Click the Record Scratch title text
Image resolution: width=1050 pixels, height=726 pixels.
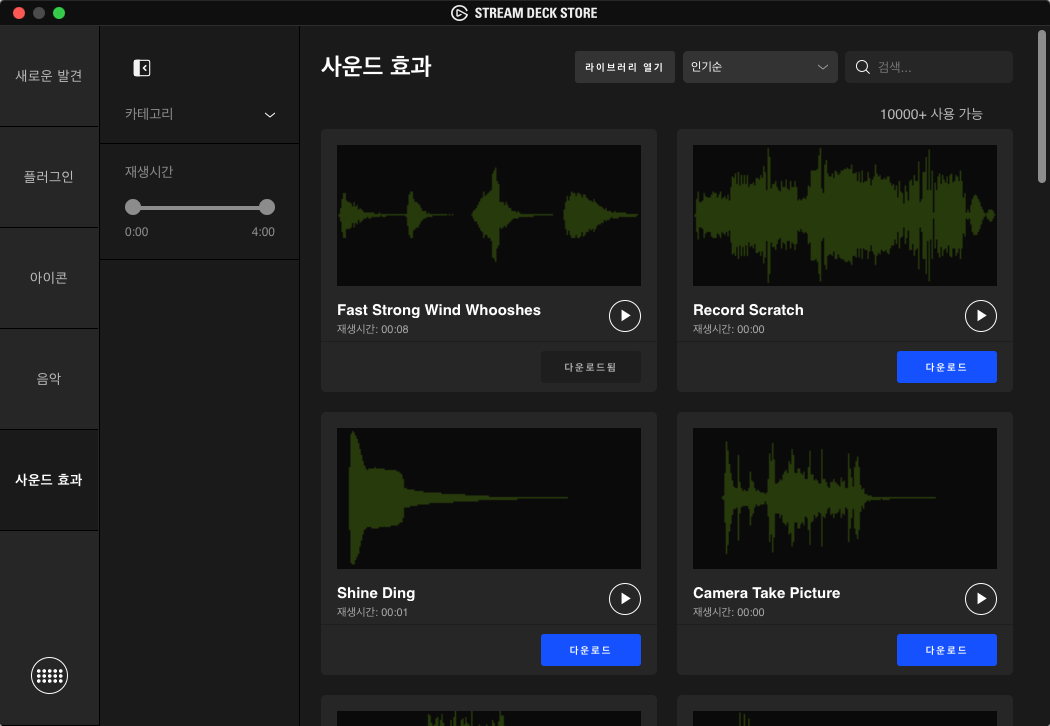pyautogui.click(x=748, y=310)
